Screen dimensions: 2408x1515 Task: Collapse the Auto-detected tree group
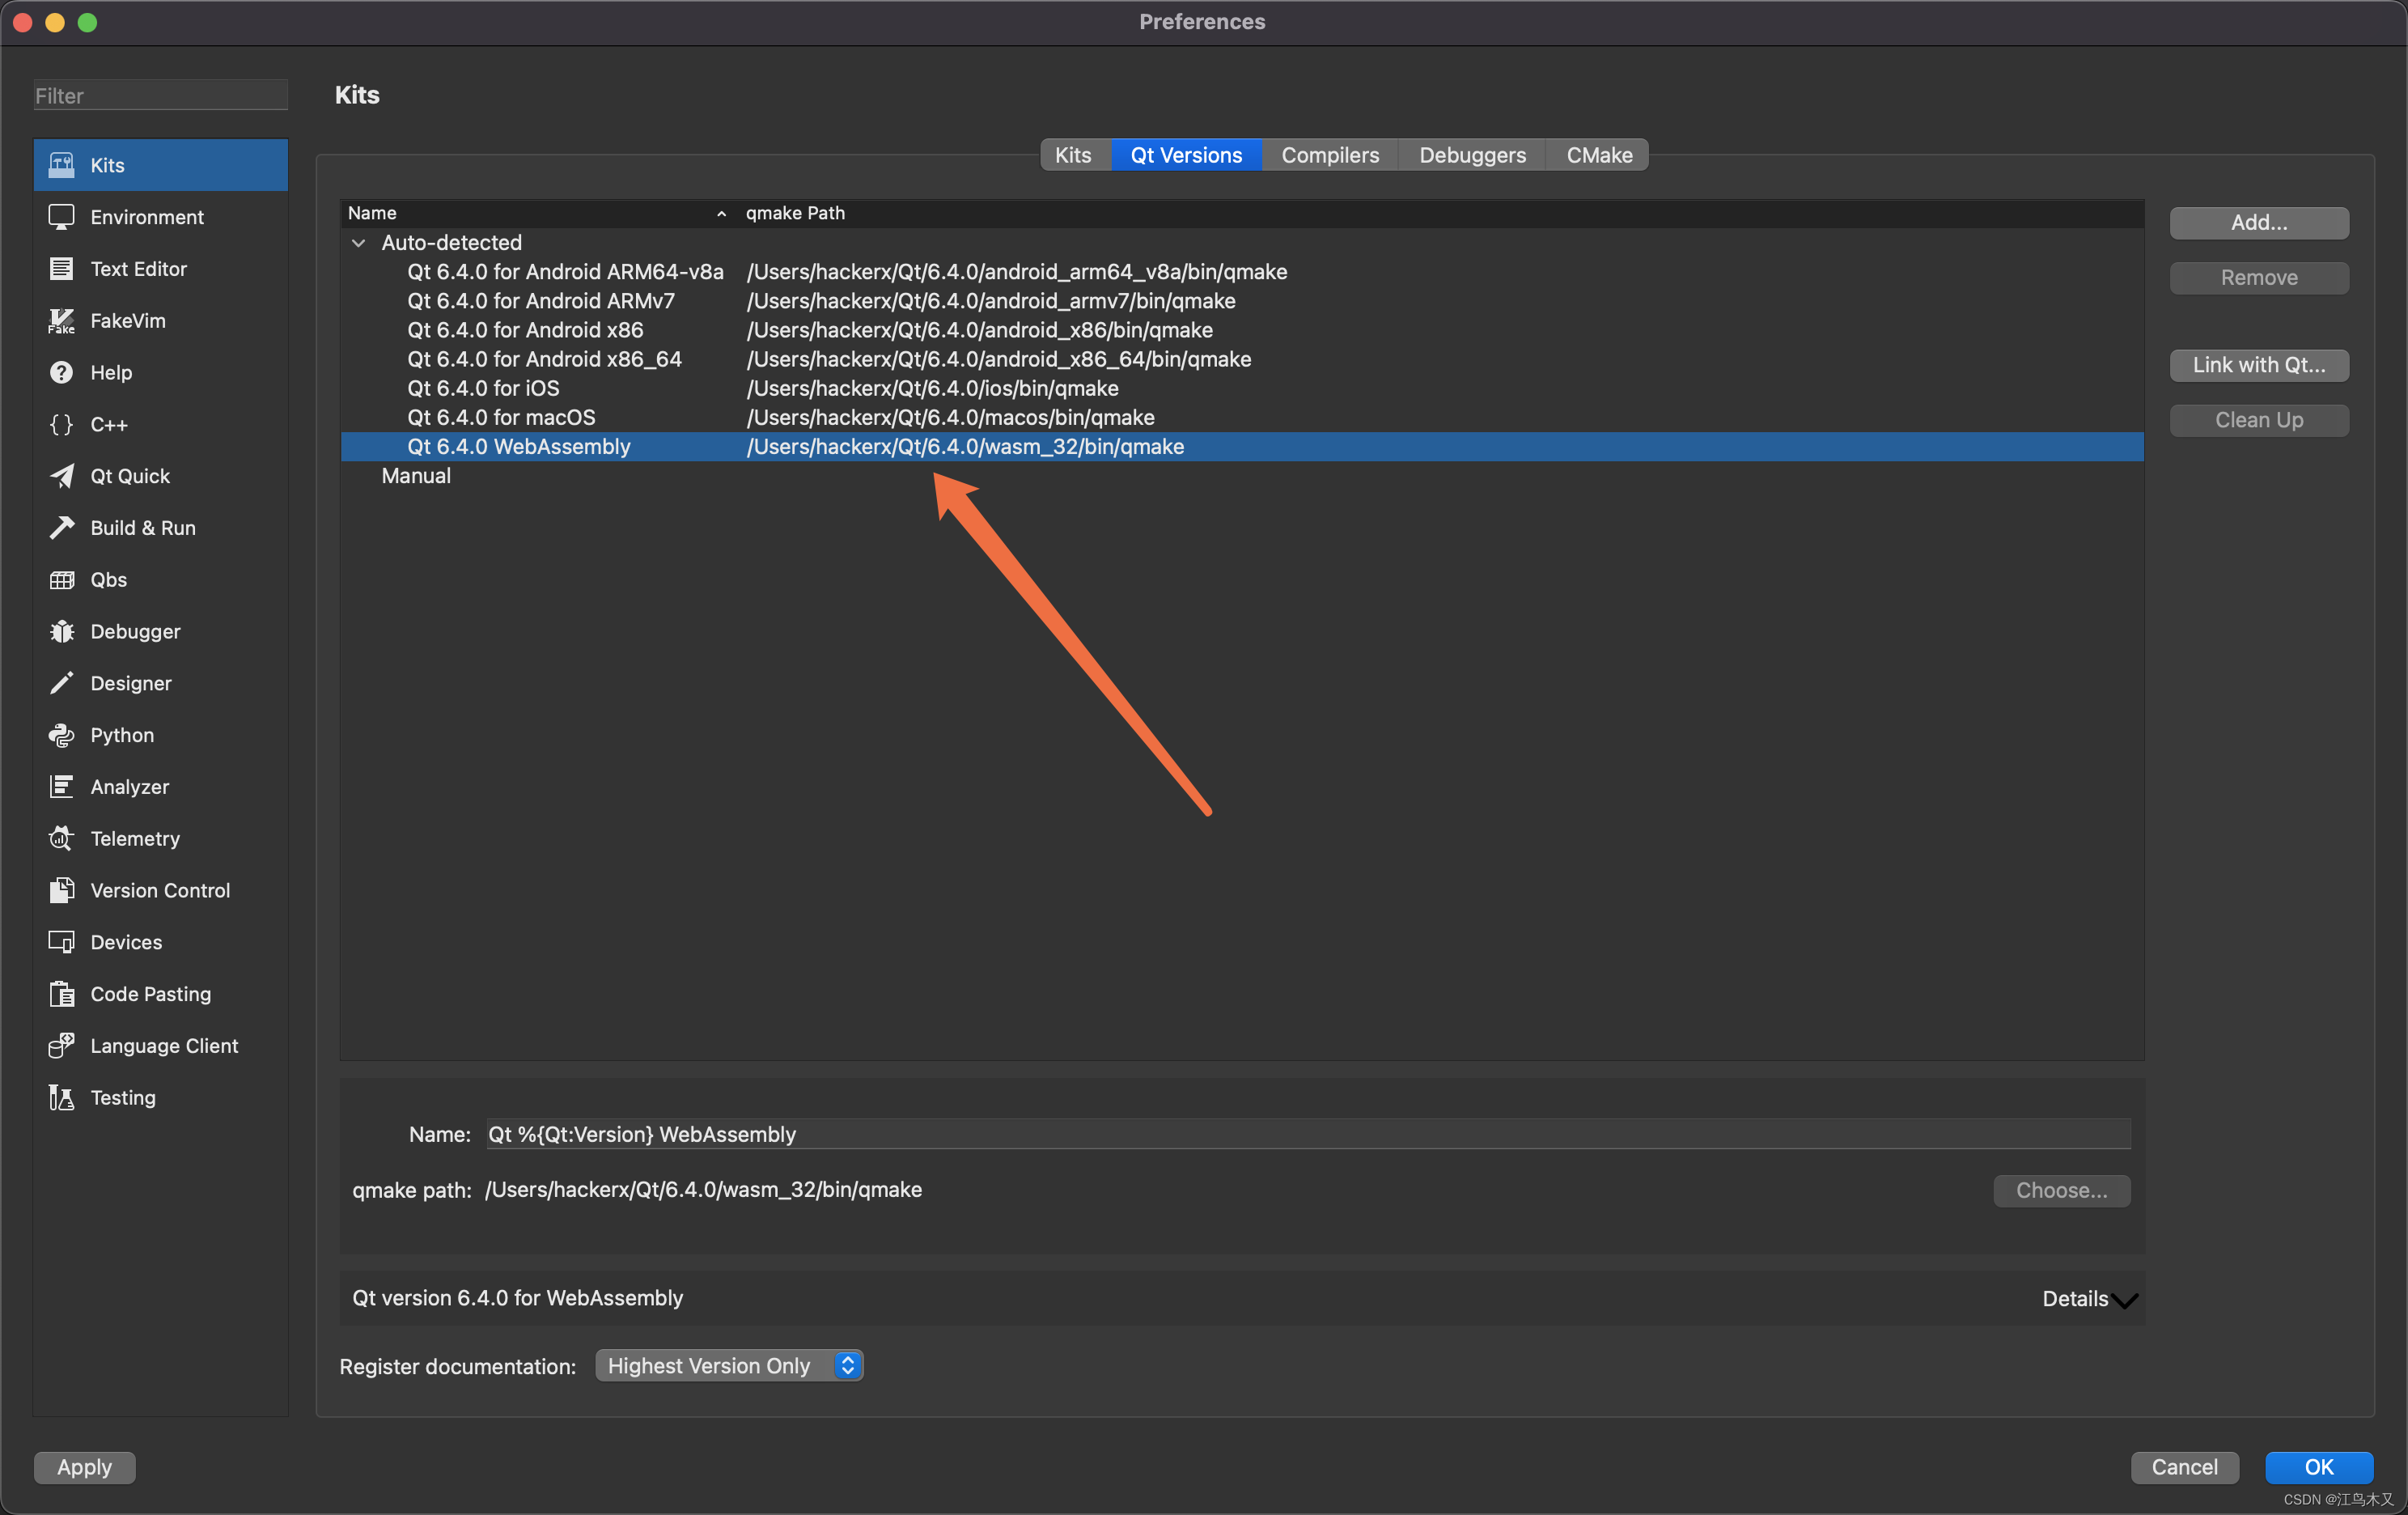358,243
